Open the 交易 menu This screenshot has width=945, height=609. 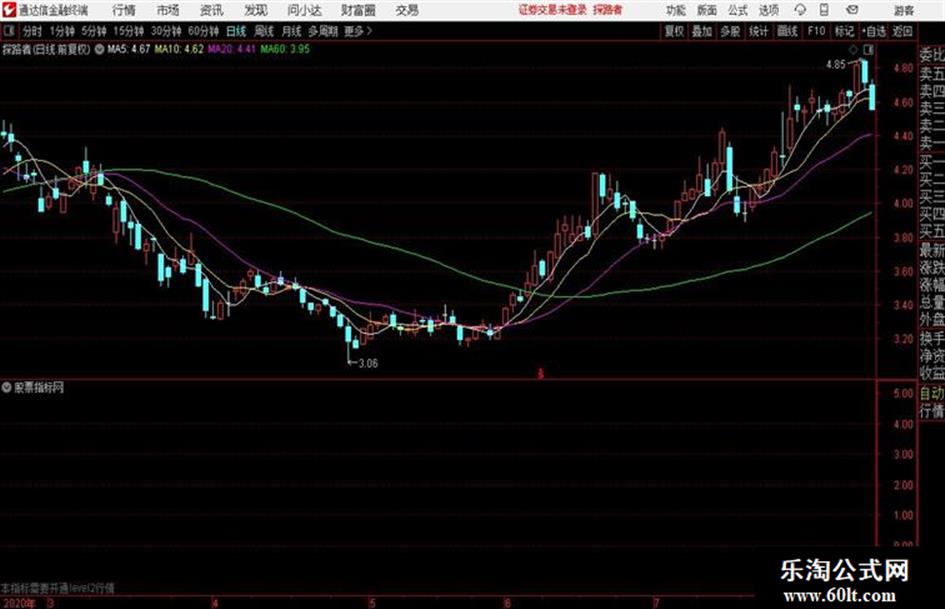(x=407, y=10)
